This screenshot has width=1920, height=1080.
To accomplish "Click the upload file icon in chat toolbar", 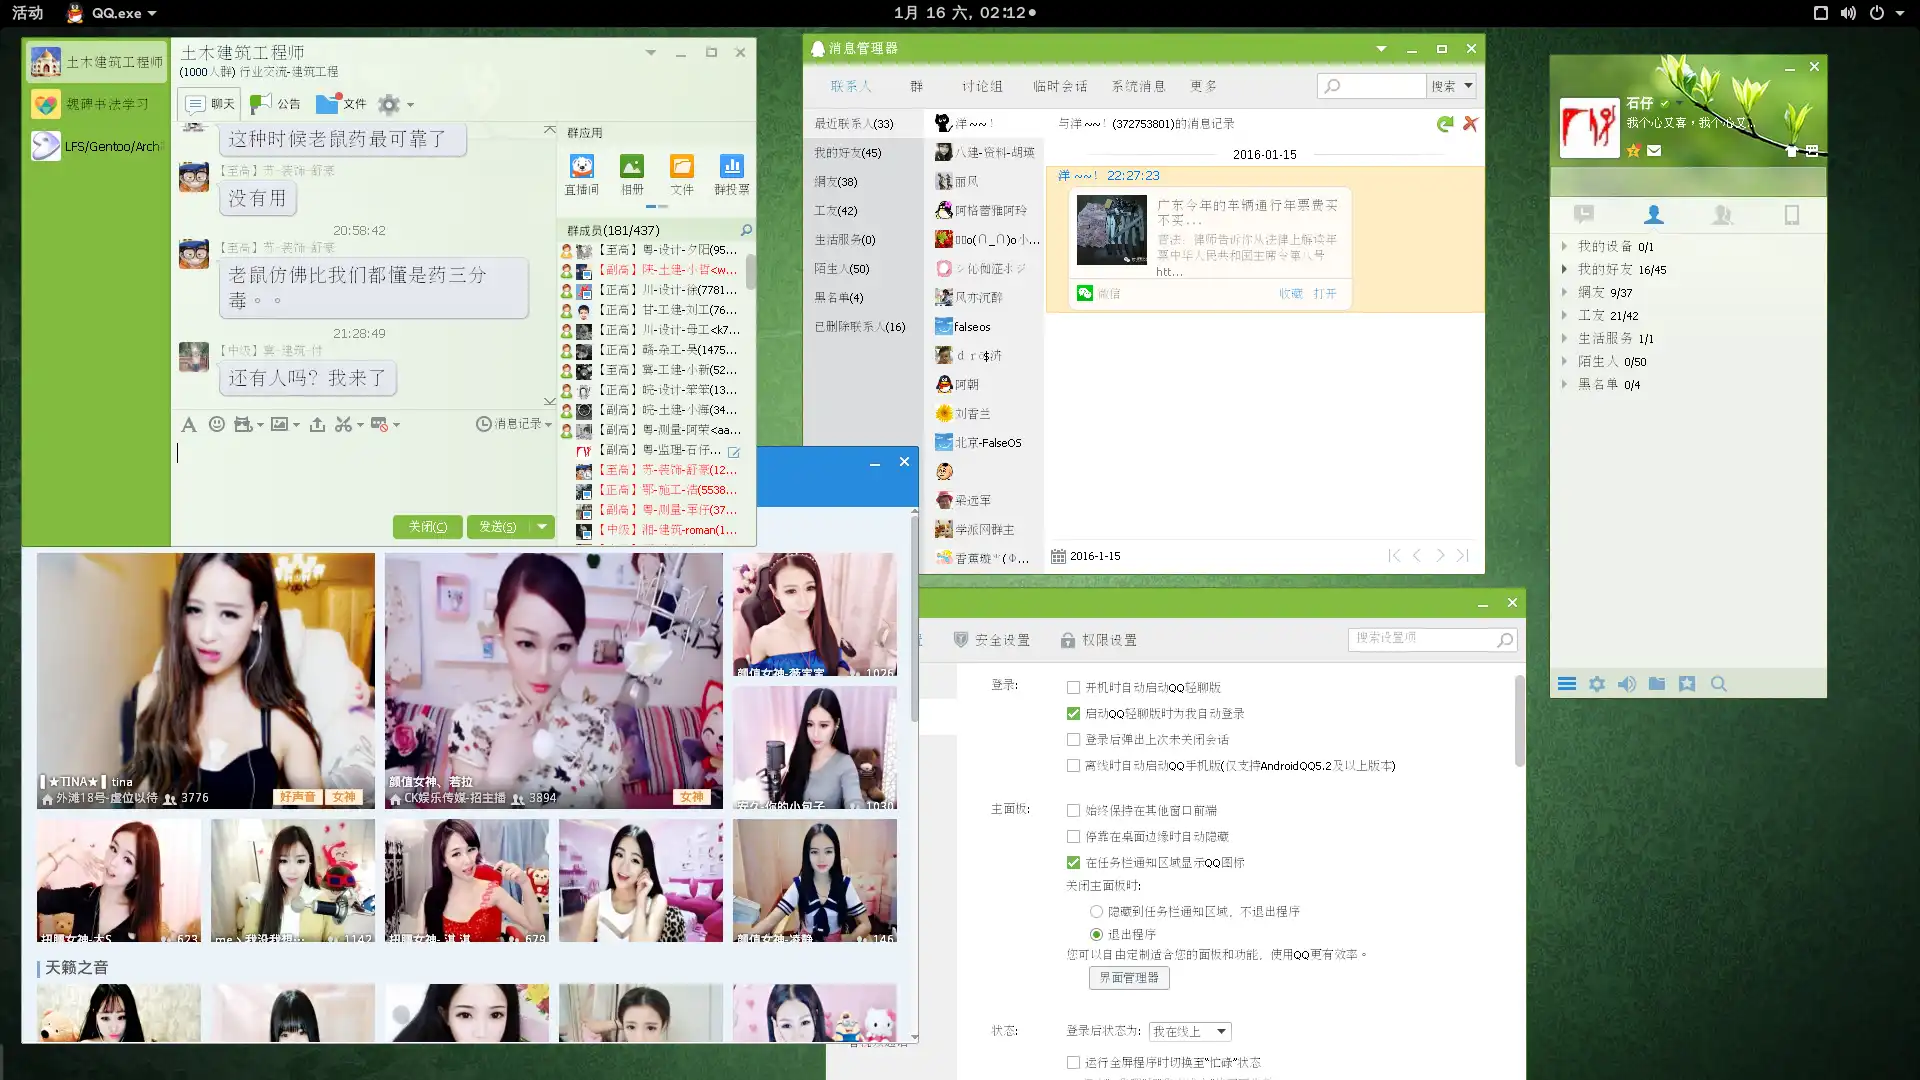I will 317,425.
